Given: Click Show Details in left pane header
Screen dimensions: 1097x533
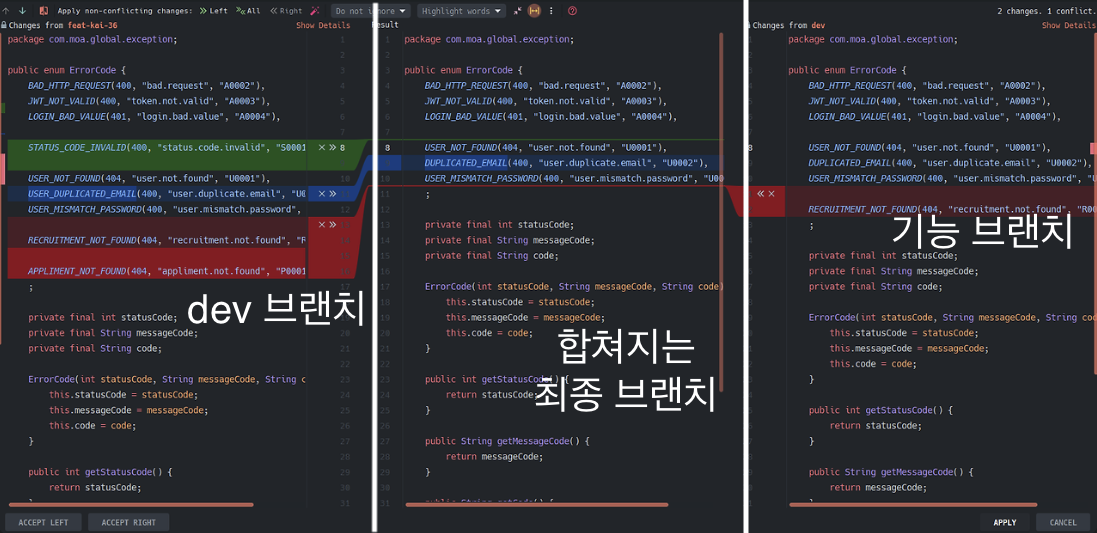Looking at the screenshot, I should (x=323, y=25).
